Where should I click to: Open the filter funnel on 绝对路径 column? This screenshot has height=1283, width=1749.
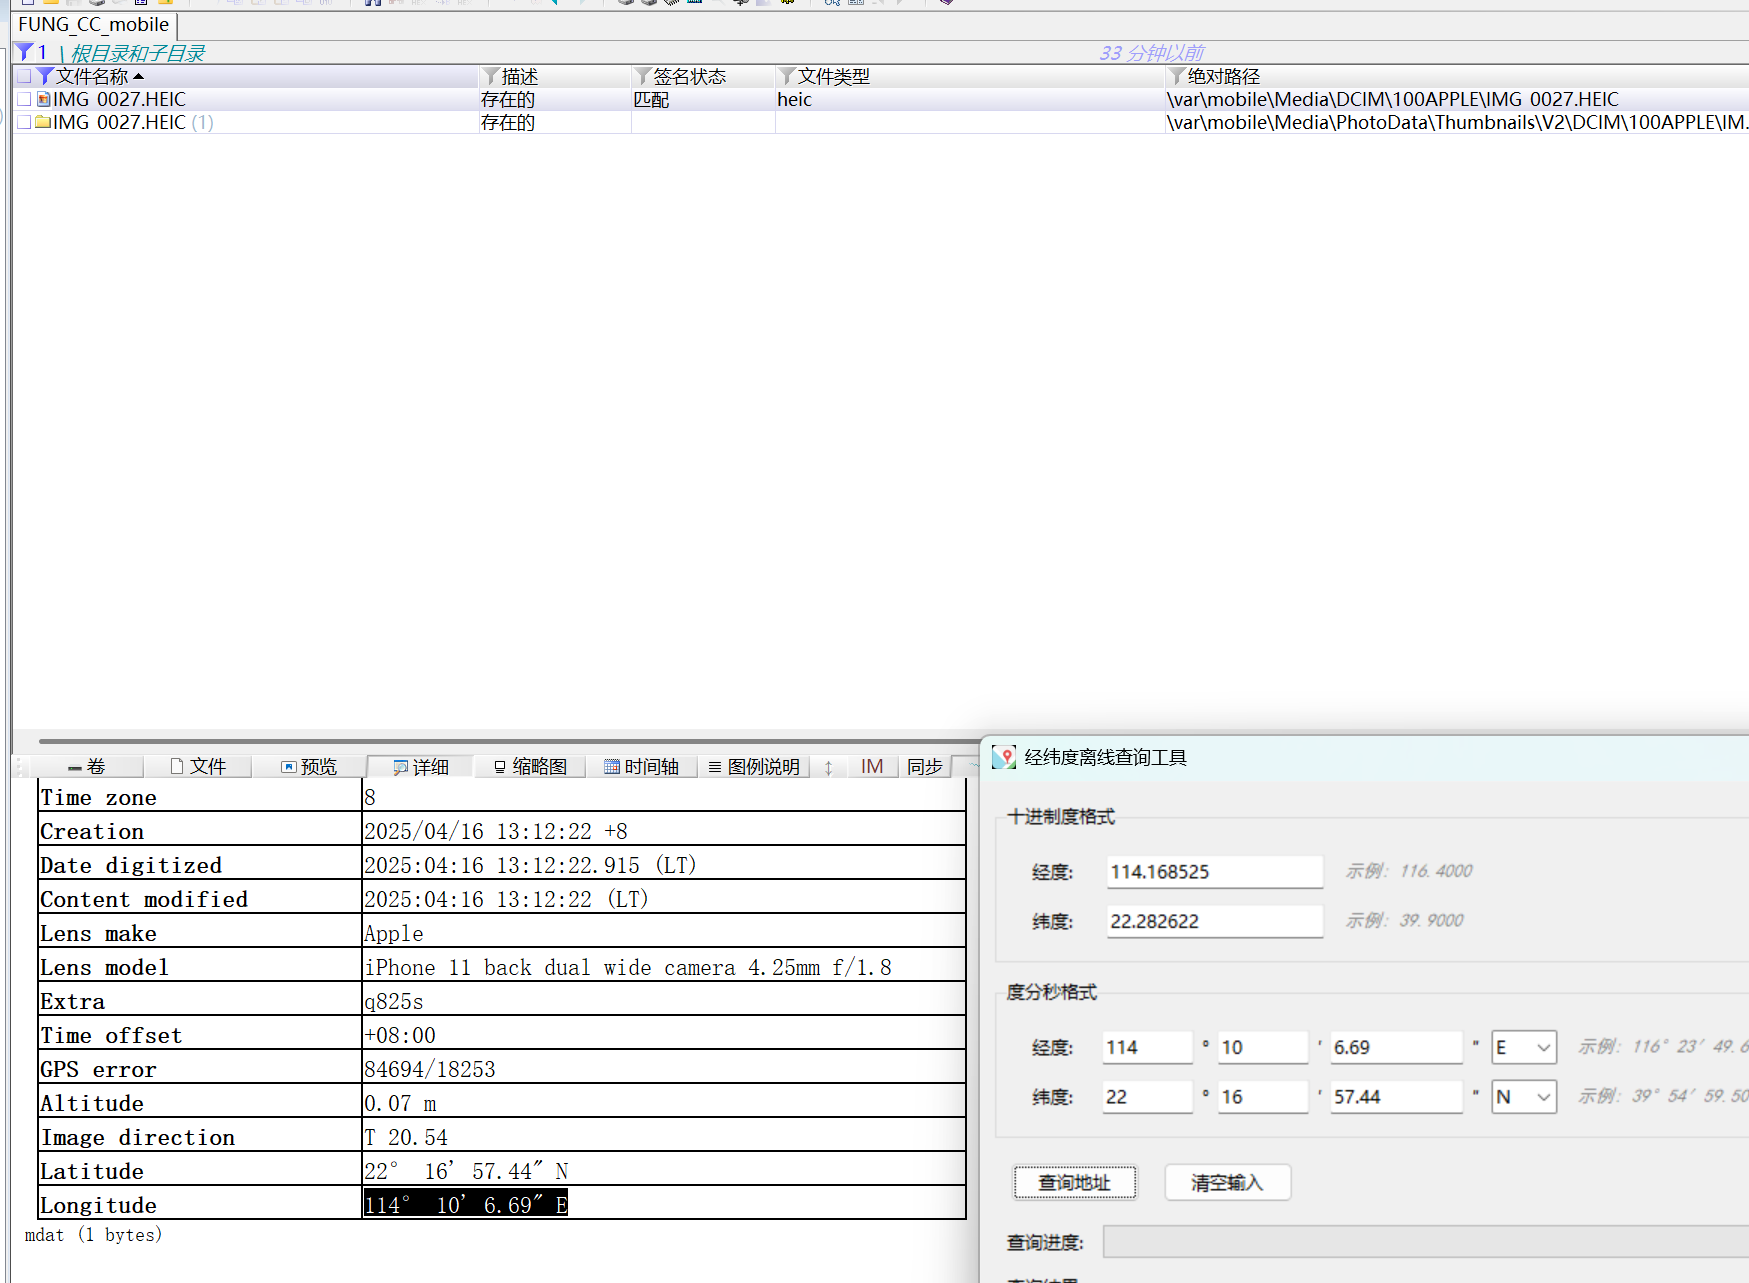coord(1177,76)
